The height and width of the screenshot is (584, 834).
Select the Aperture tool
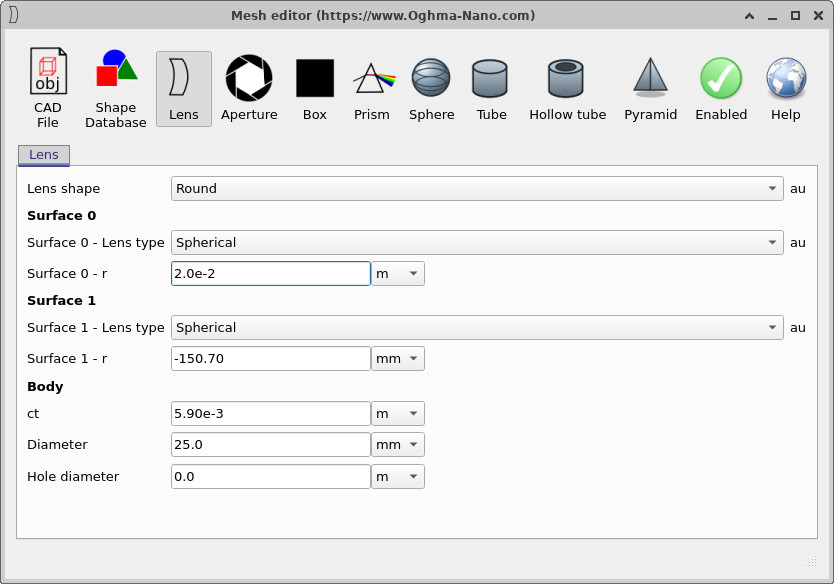click(x=249, y=87)
